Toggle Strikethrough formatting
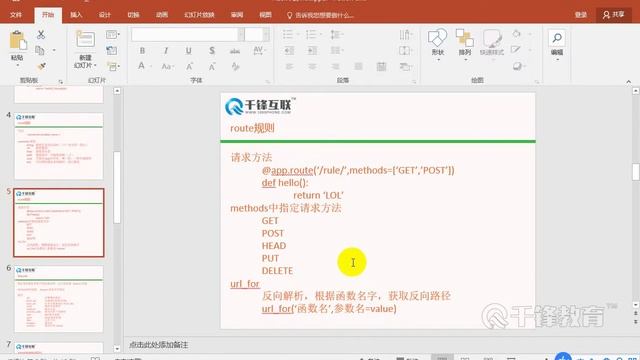The height and width of the screenshot is (360, 640). pyautogui.click(x=235, y=51)
